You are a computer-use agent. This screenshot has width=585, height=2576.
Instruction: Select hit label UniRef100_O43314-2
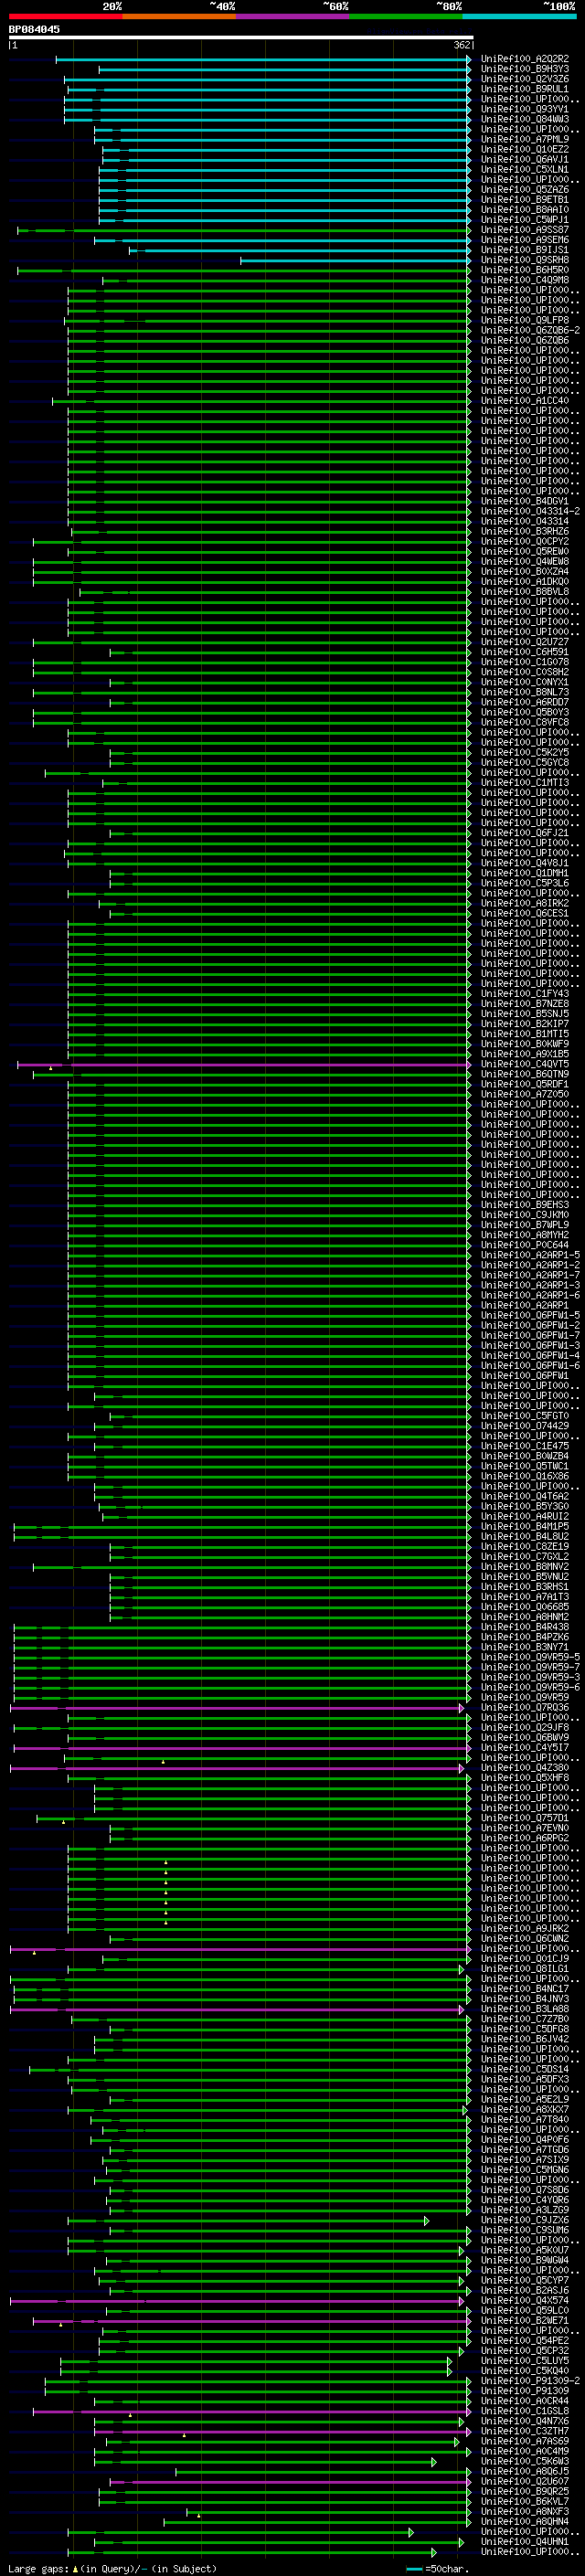pos(530,511)
